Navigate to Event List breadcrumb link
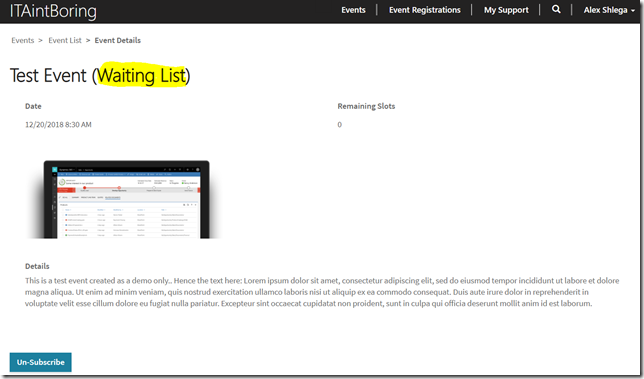 click(x=65, y=40)
